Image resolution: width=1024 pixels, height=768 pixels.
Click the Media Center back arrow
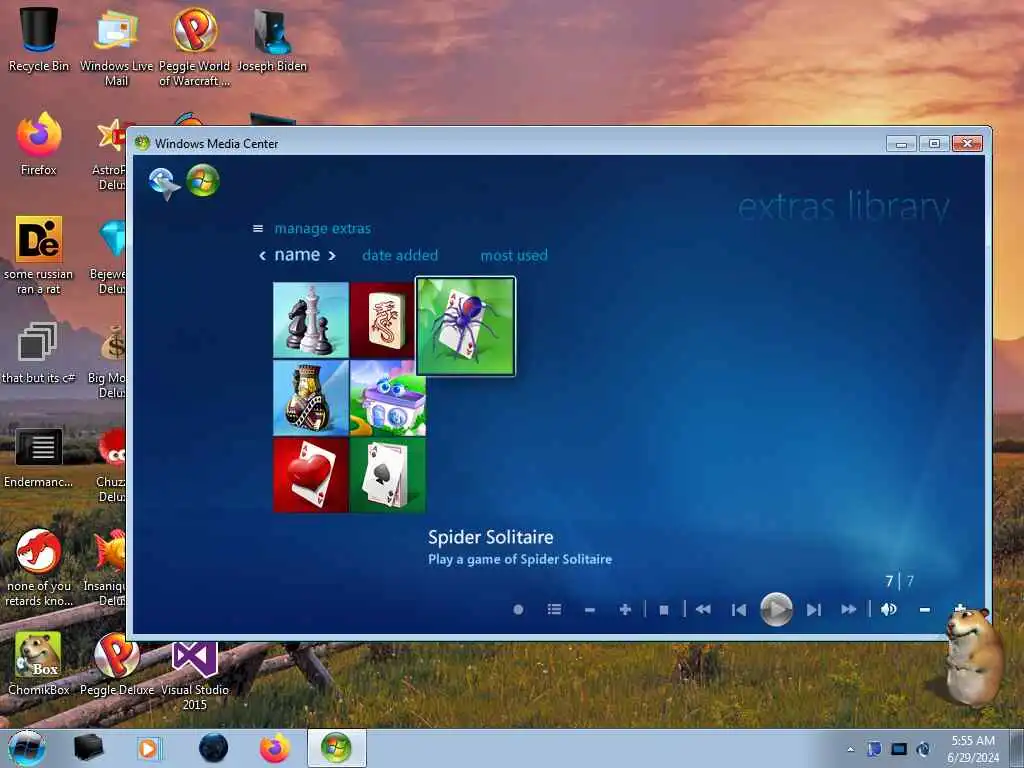point(163,183)
